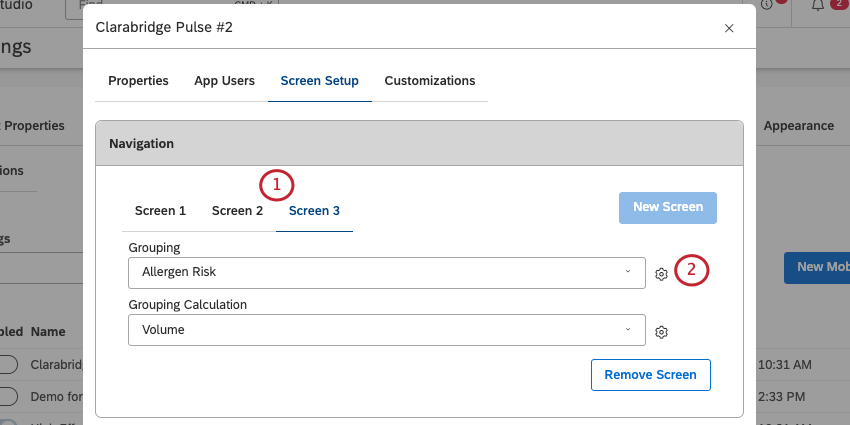The image size is (850, 425).
Task: Open settings gear next to Volume calculation
Action: [x=661, y=332]
